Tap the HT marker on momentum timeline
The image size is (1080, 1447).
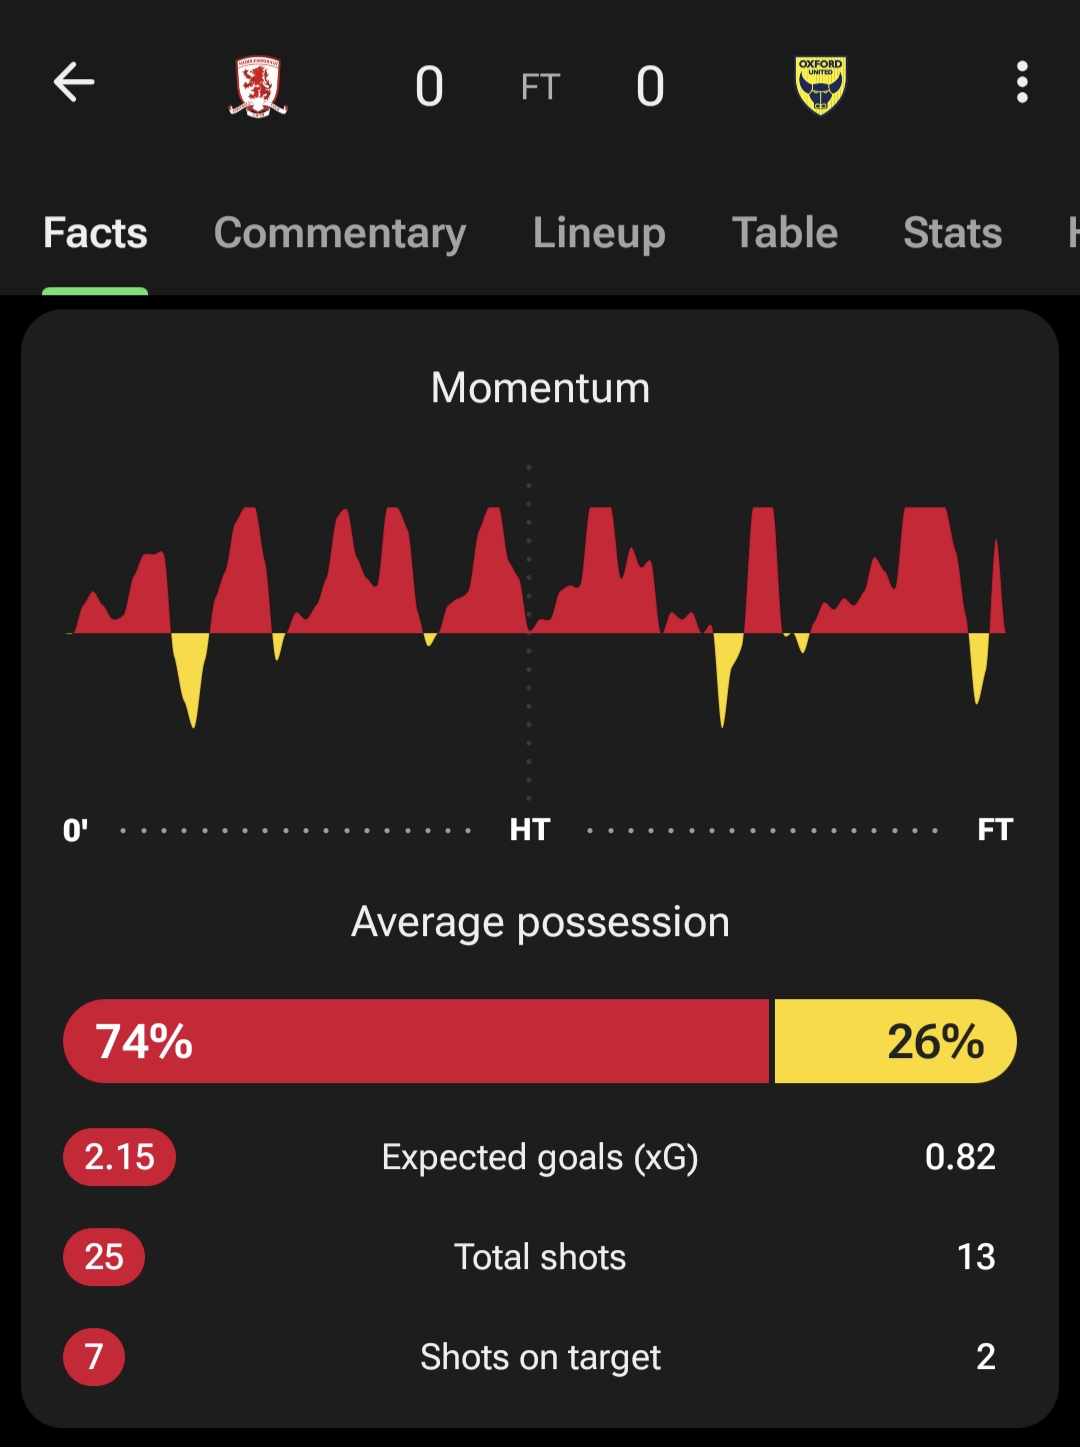tap(529, 830)
